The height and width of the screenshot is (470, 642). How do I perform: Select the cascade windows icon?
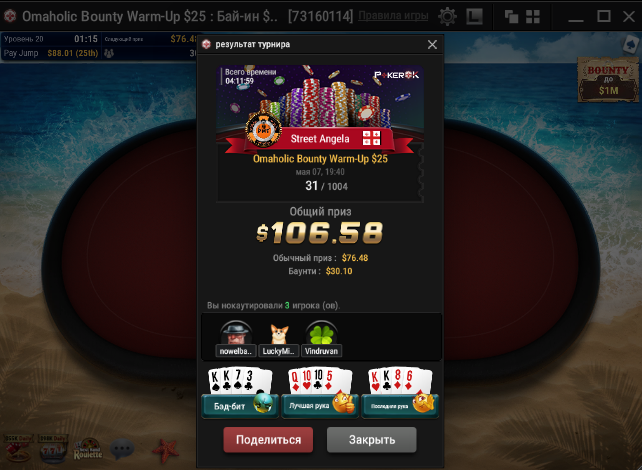(511, 17)
